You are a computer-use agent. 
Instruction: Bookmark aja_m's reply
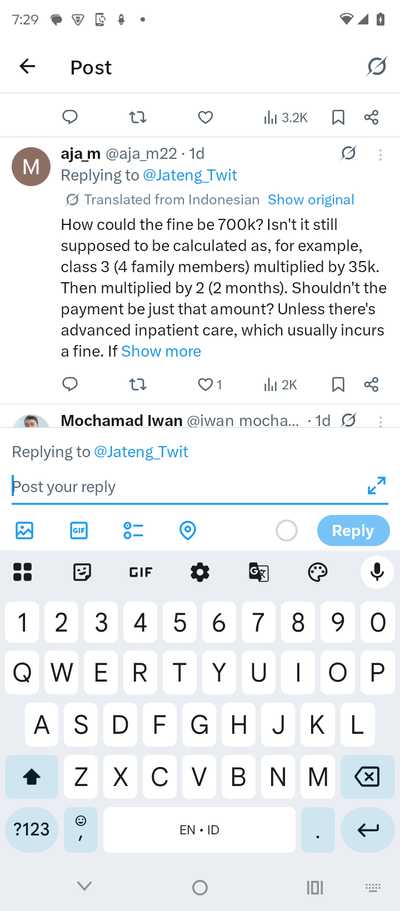(338, 384)
